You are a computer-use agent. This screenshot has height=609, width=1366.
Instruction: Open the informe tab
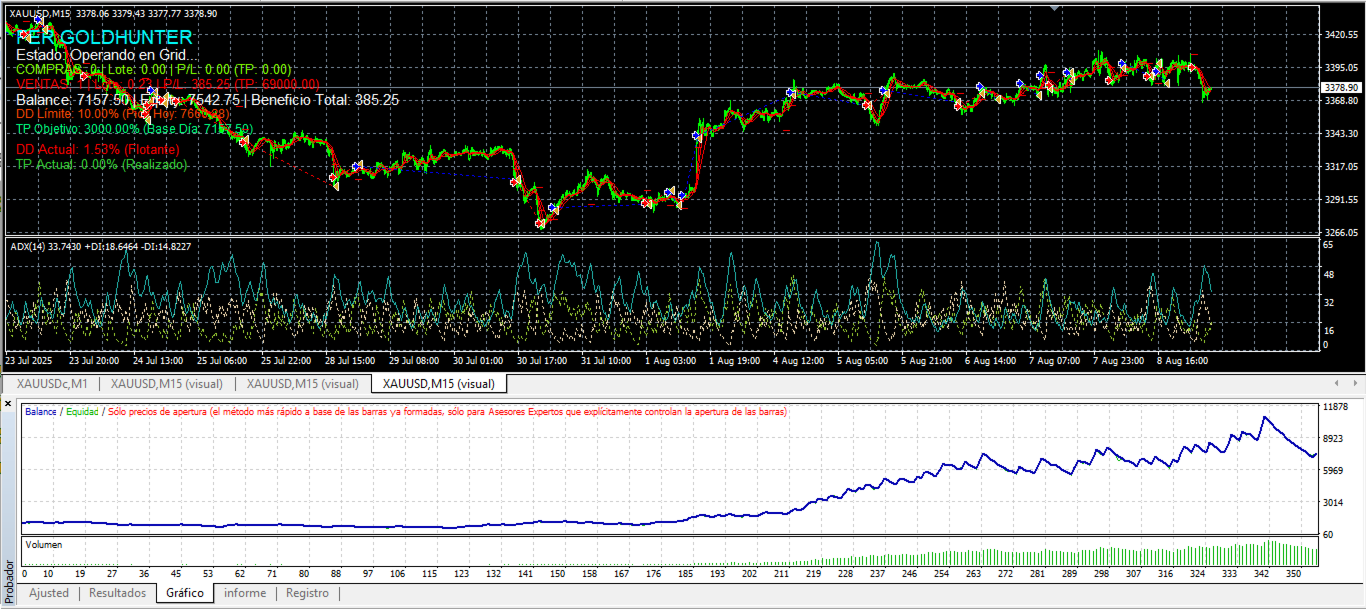pyautogui.click(x=245, y=593)
